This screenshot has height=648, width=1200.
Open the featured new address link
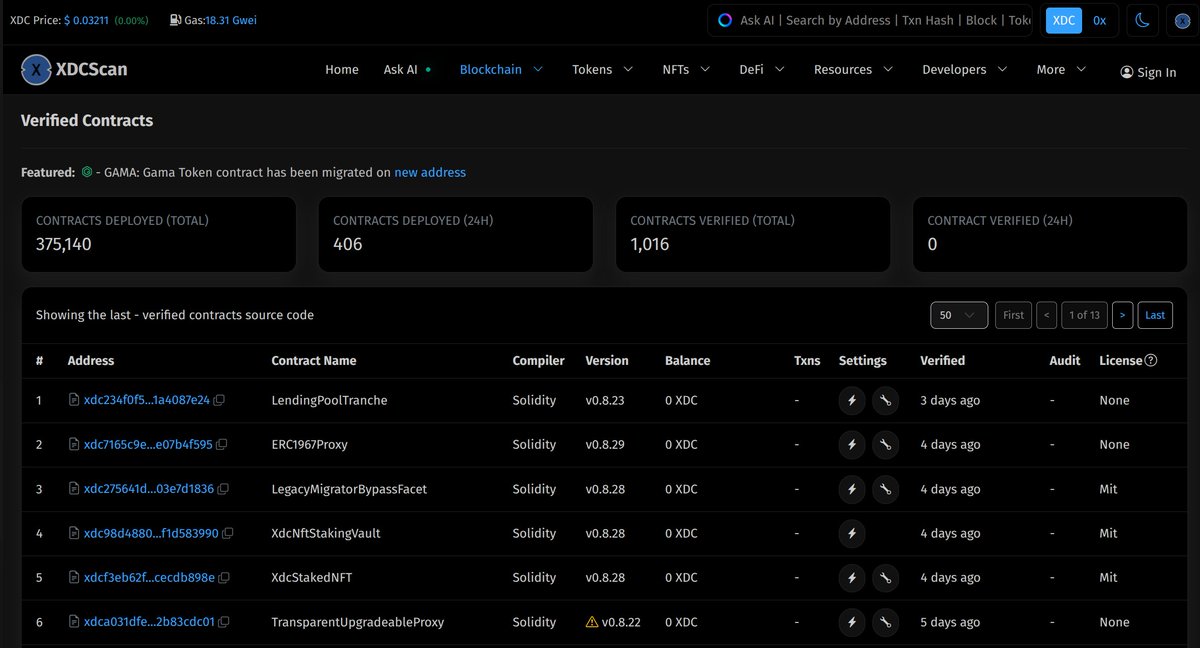(x=430, y=172)
